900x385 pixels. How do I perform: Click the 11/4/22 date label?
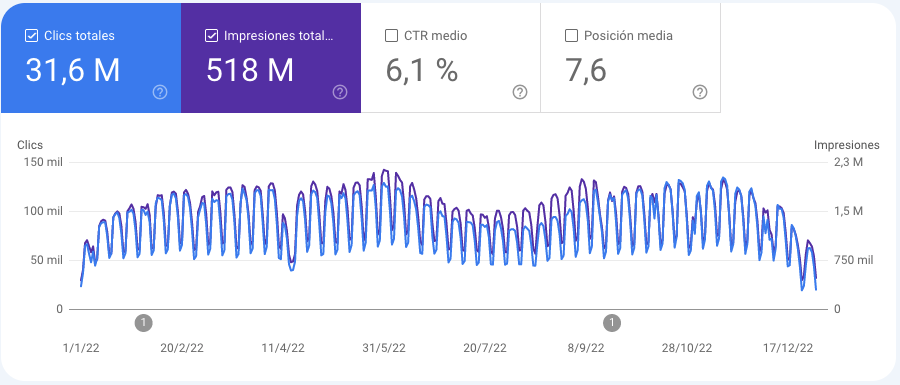[284, 348]
